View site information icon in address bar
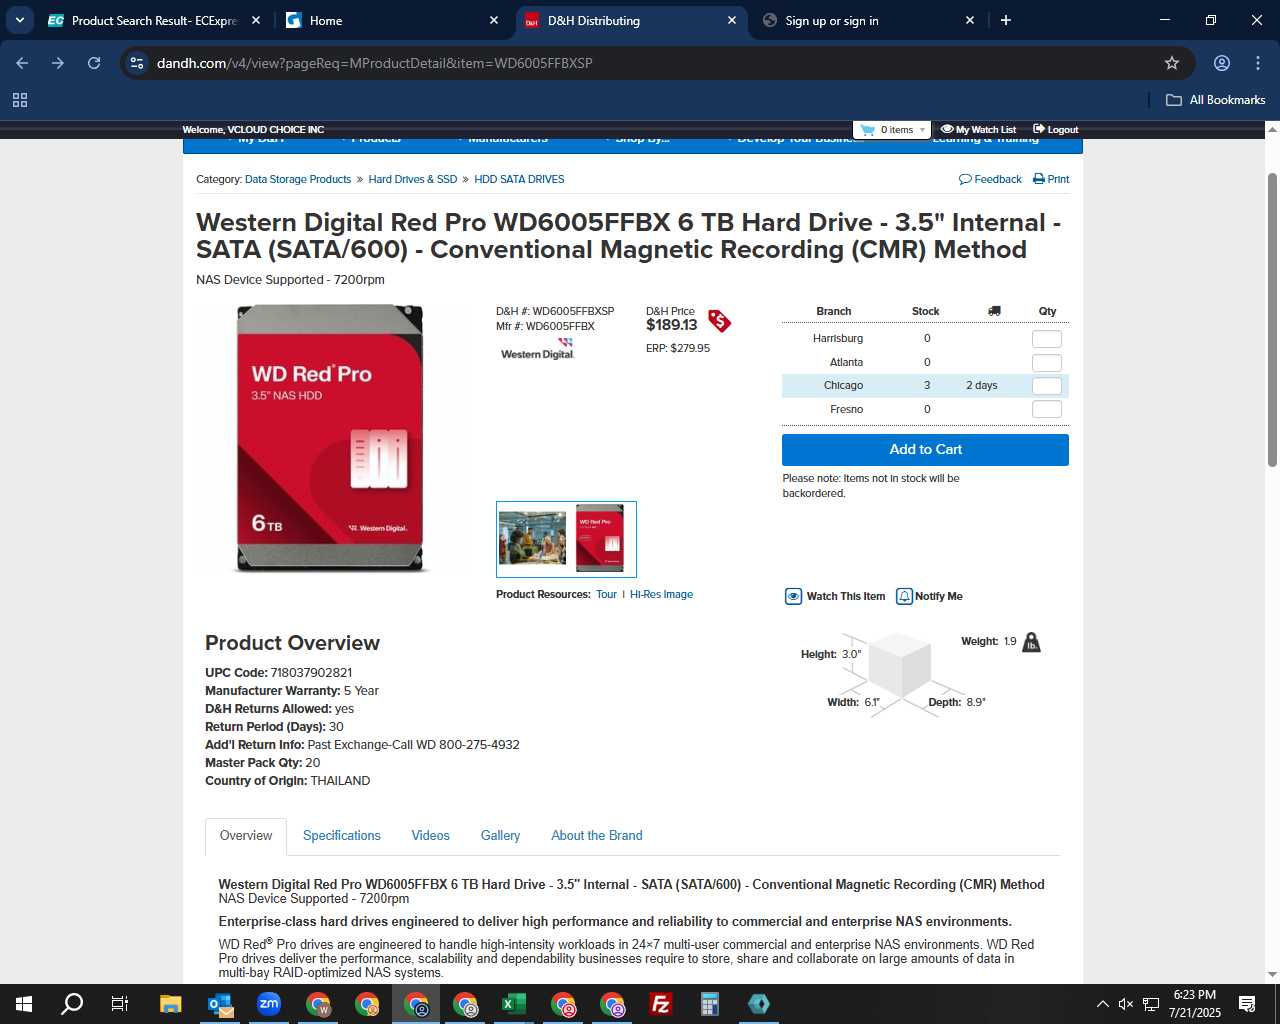Screen dimensions: 1280x1024 tap(137, 63)
